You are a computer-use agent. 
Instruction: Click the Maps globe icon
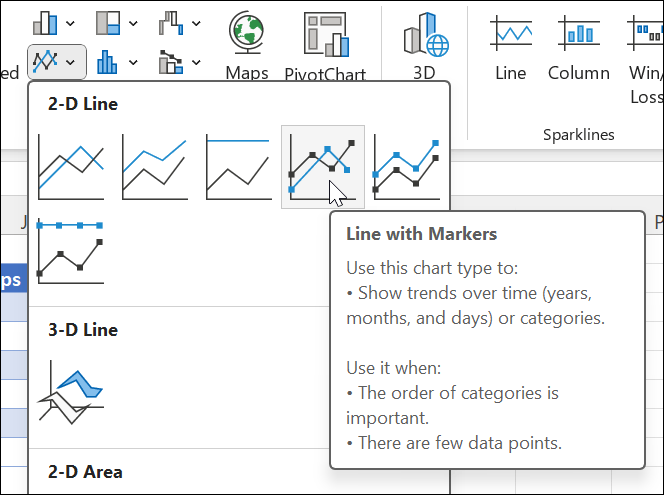tap(246, 35)
